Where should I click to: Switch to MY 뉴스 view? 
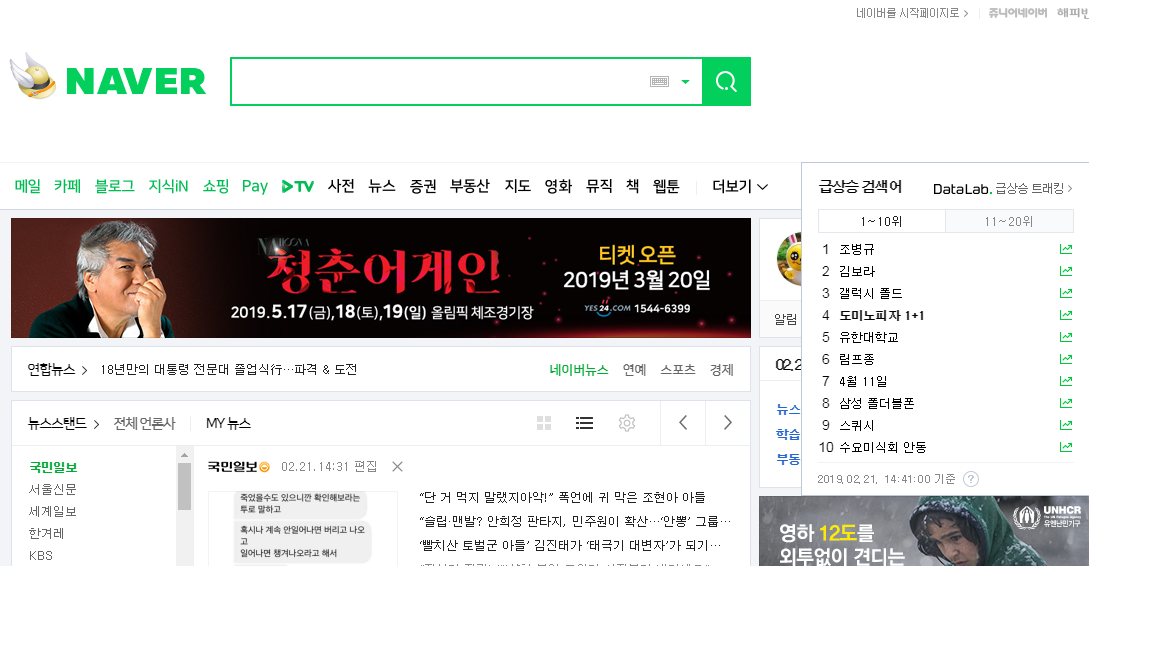click(228, 423)
